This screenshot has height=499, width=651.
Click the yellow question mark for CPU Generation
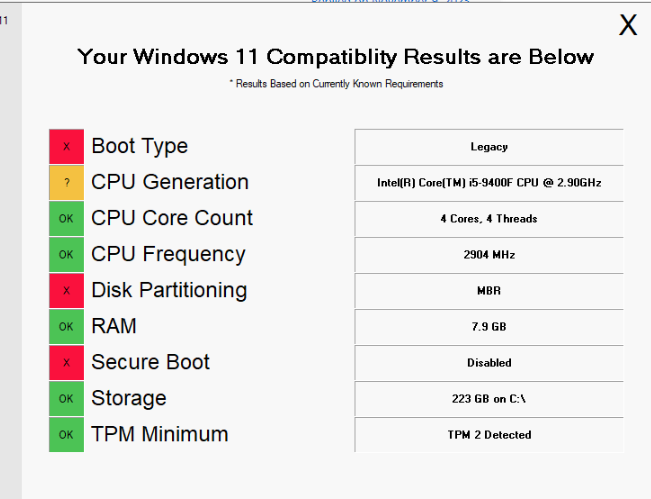point(66,183)
